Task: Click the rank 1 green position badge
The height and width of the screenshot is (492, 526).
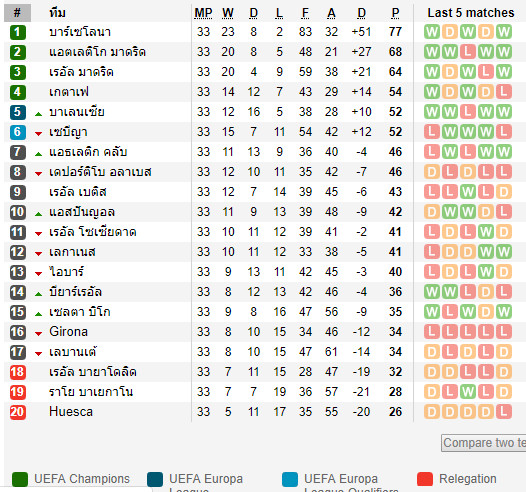Action: [x=17, y=32]
